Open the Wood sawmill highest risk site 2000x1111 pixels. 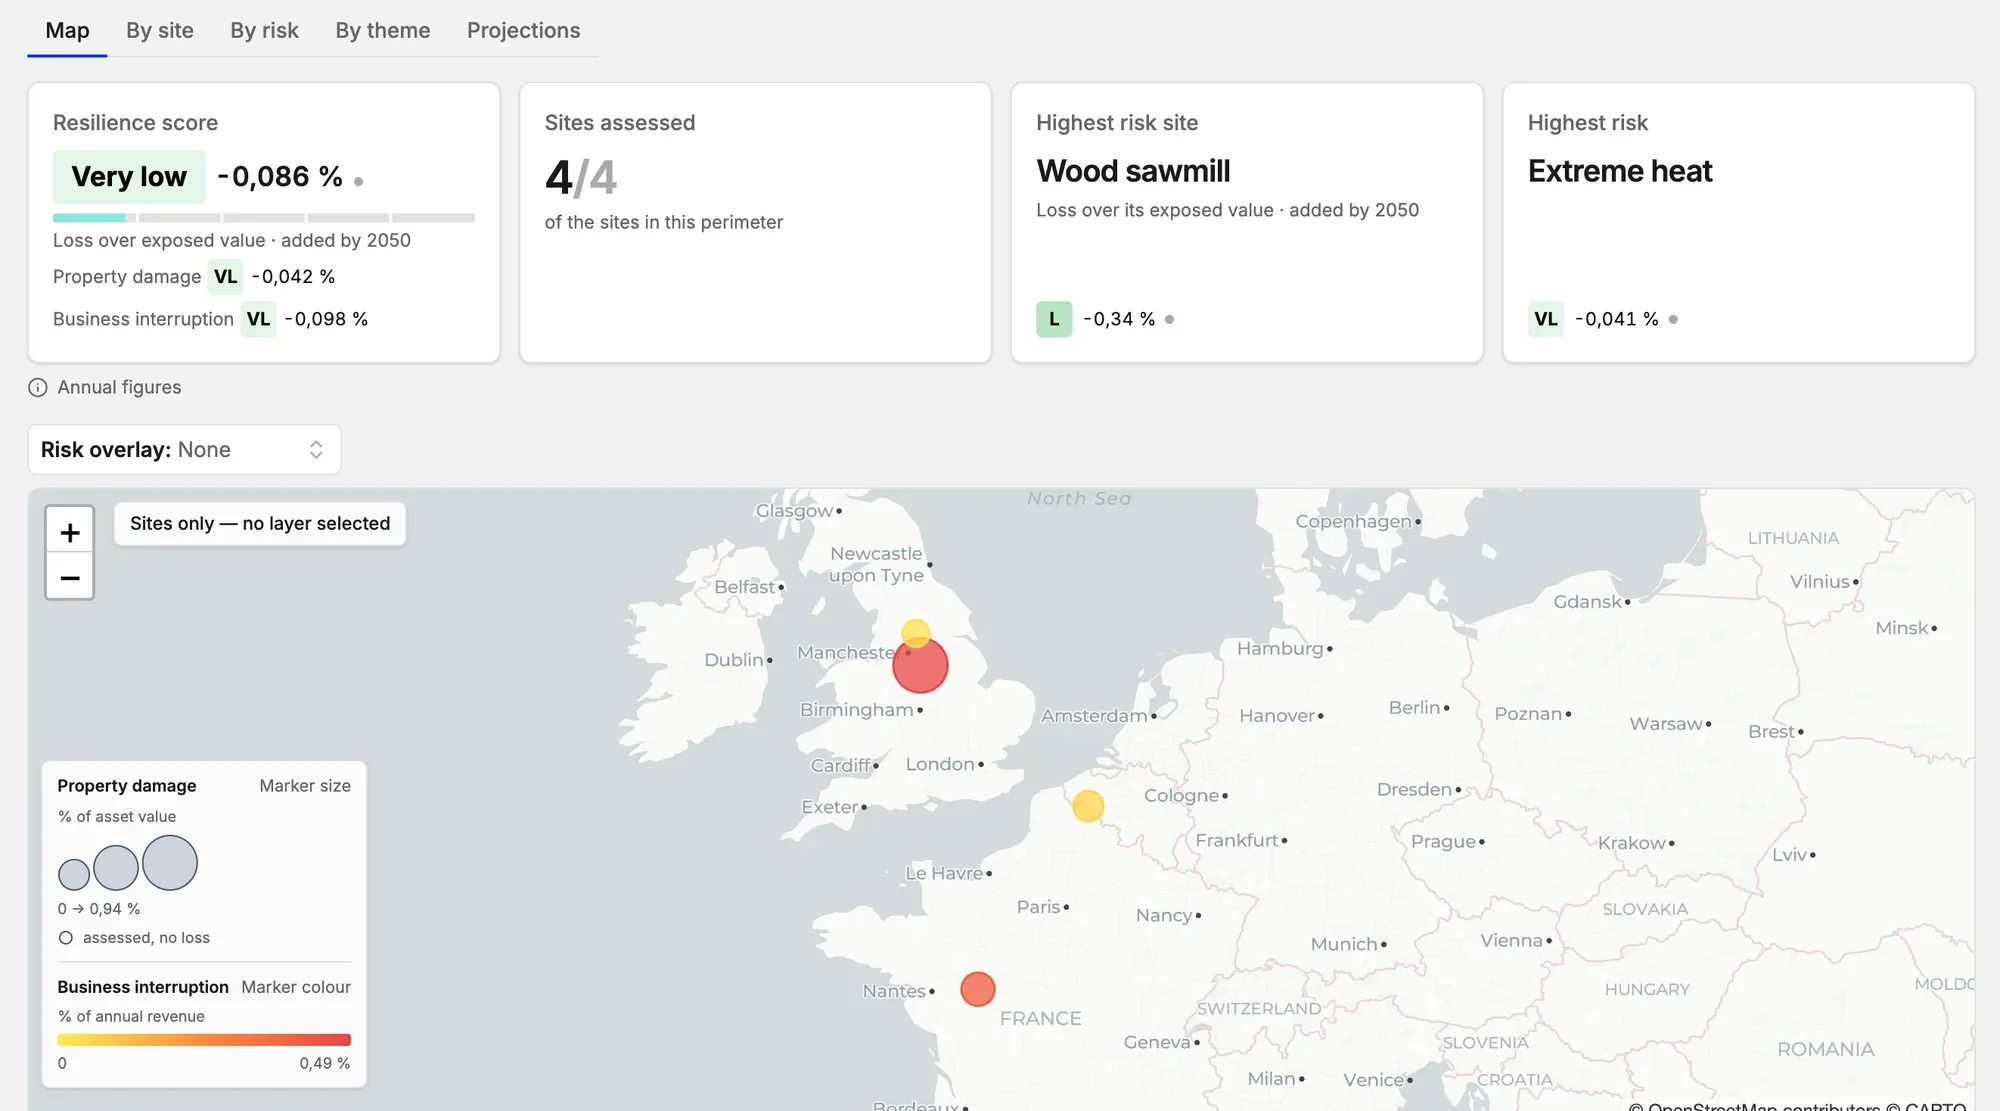pos(1133,171)
